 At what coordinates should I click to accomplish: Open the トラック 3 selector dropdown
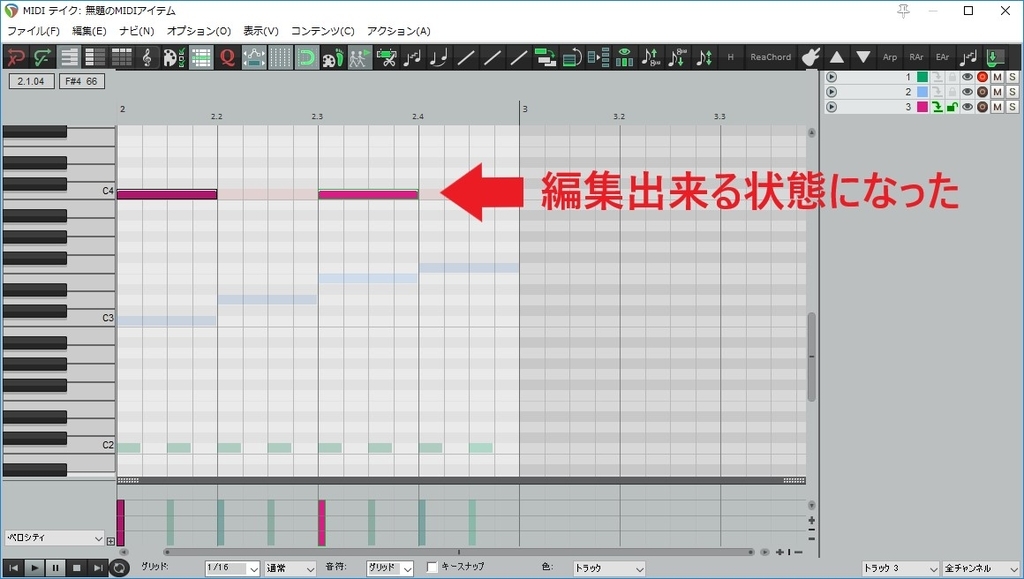pyautogui.click(x=901, y=568)
